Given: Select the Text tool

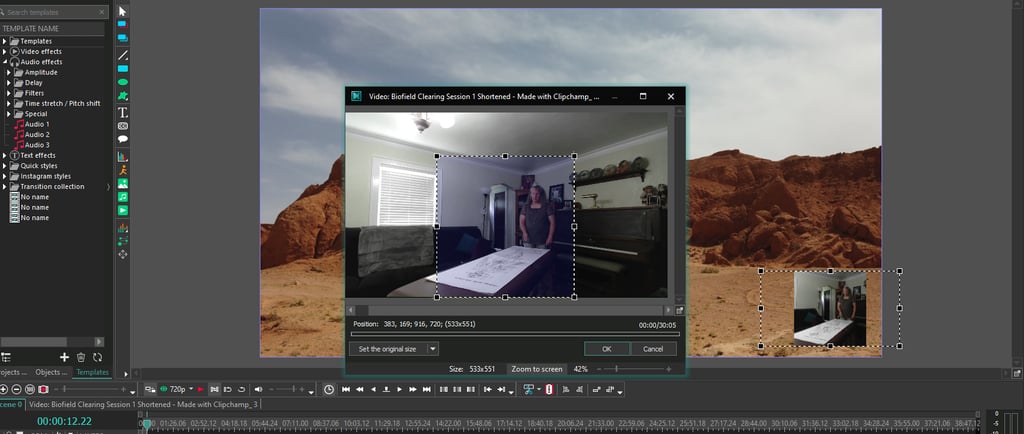Looking at the screenshot, I should click(123, 112).
